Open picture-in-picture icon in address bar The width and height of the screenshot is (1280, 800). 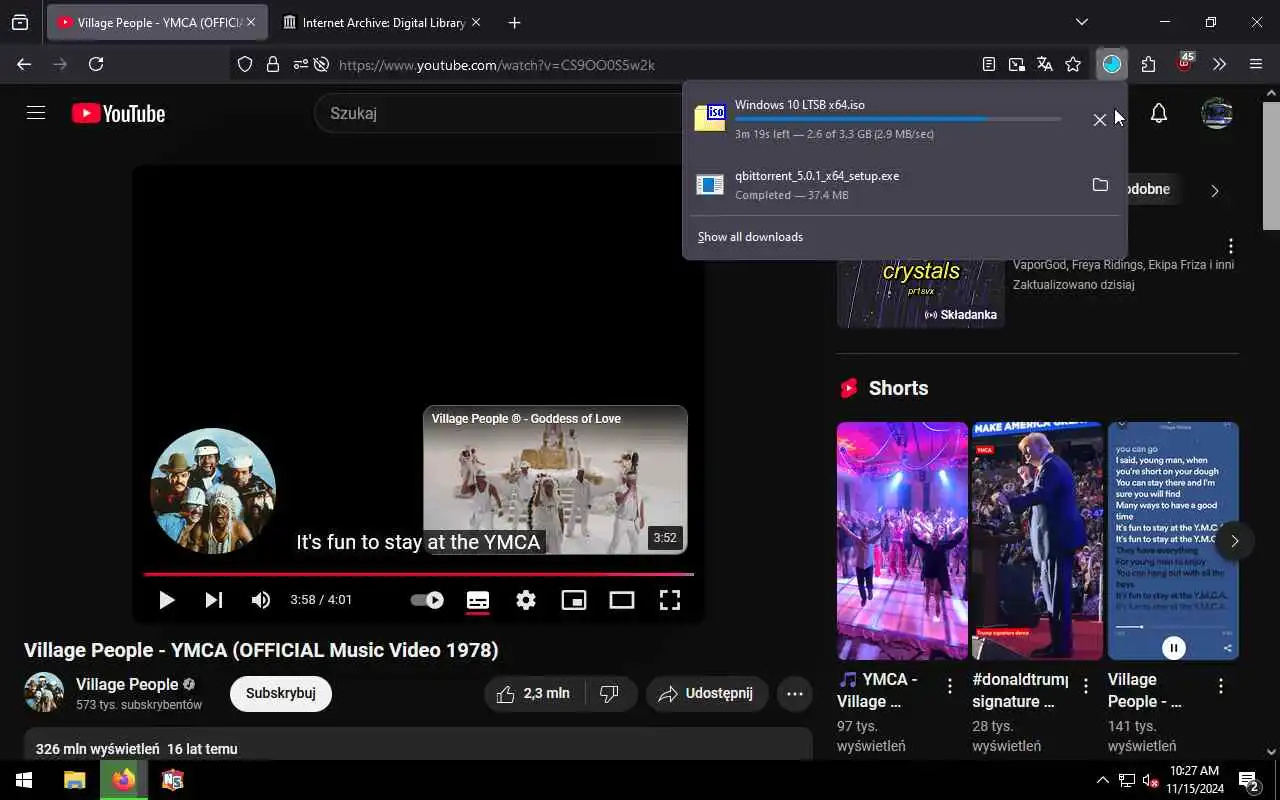click(x=1017, y=64)
